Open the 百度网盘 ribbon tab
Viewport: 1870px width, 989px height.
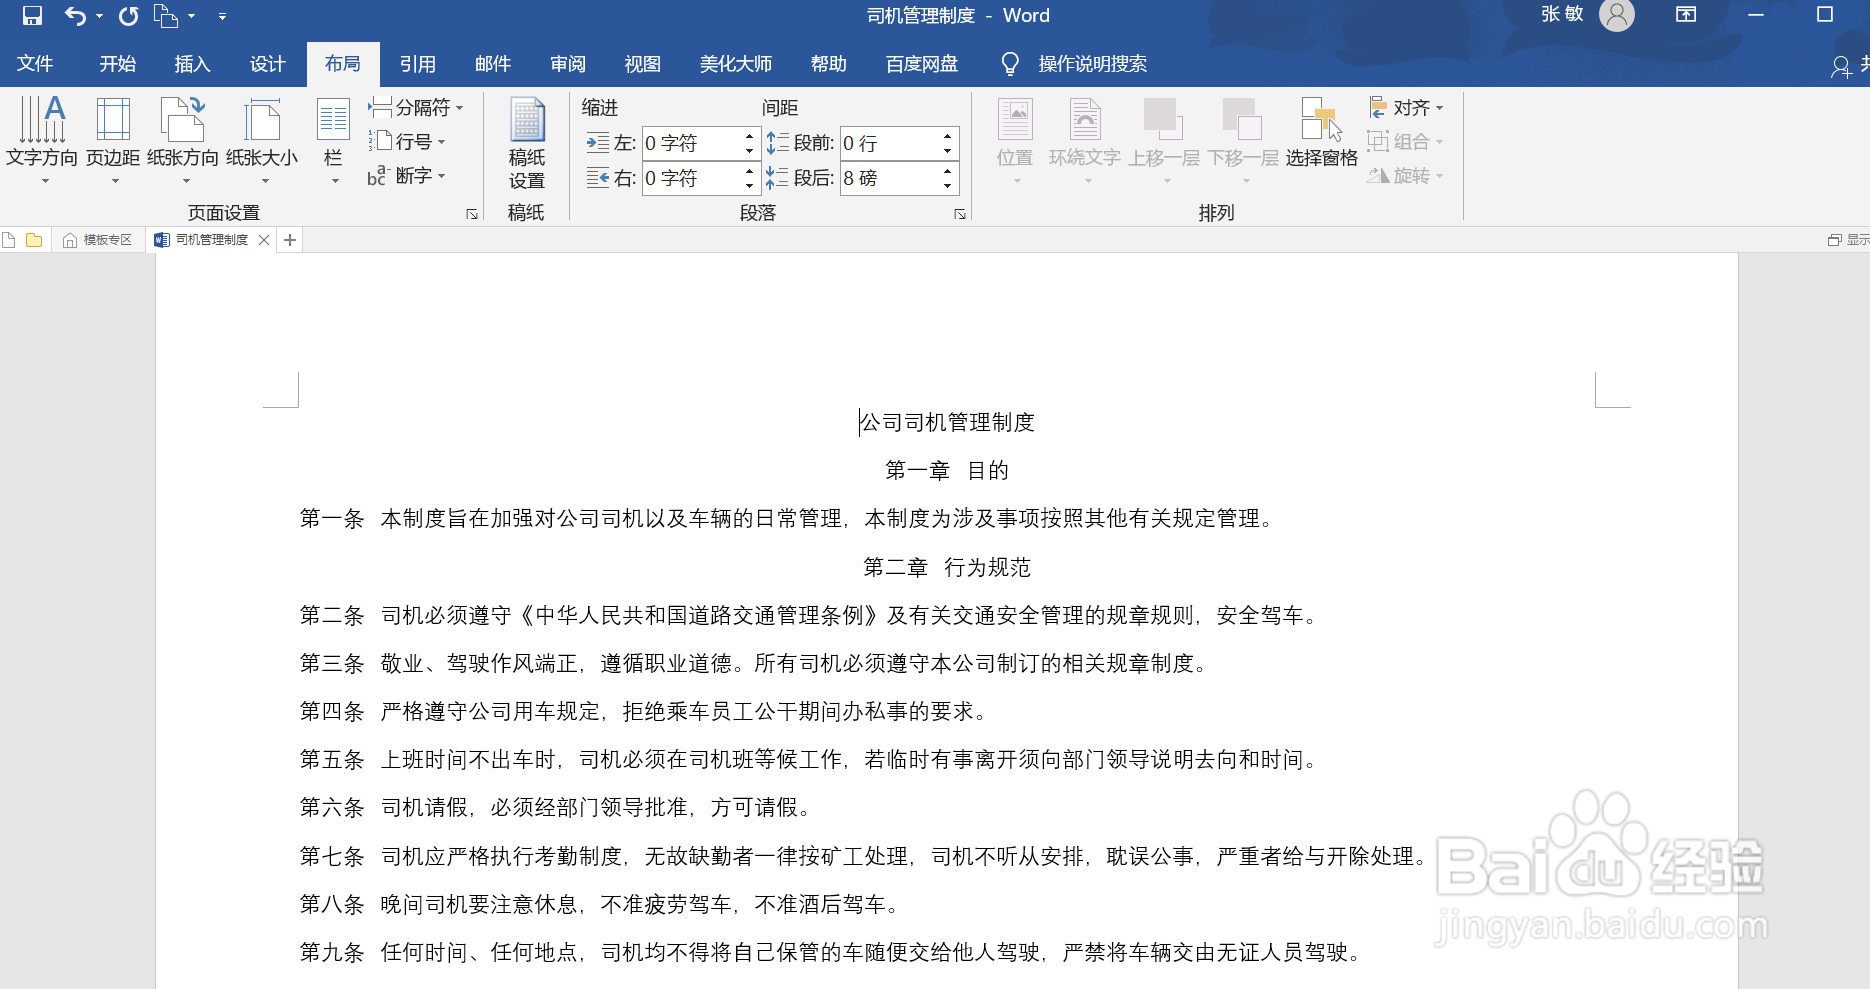(x=920, y=63)
